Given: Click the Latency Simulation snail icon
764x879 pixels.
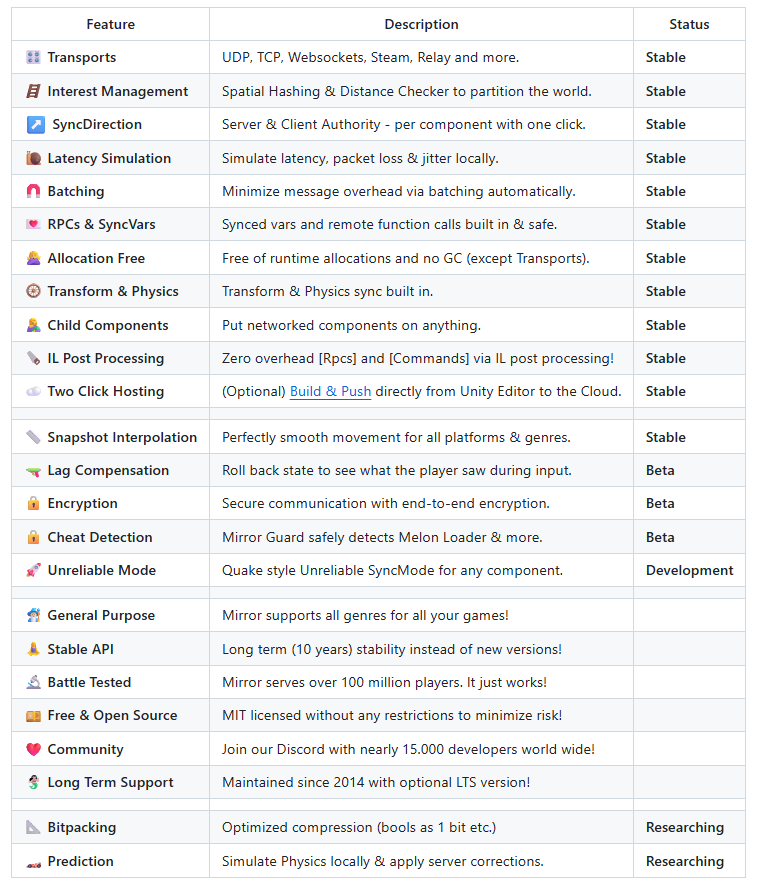Looking at the screenshot, I should (x=34, y=158).
